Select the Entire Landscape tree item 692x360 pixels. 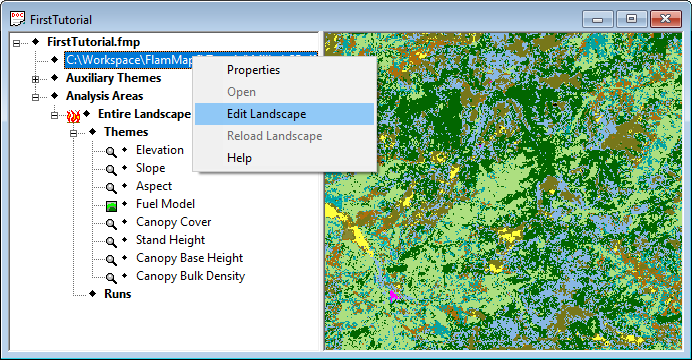tap(144, 114)
